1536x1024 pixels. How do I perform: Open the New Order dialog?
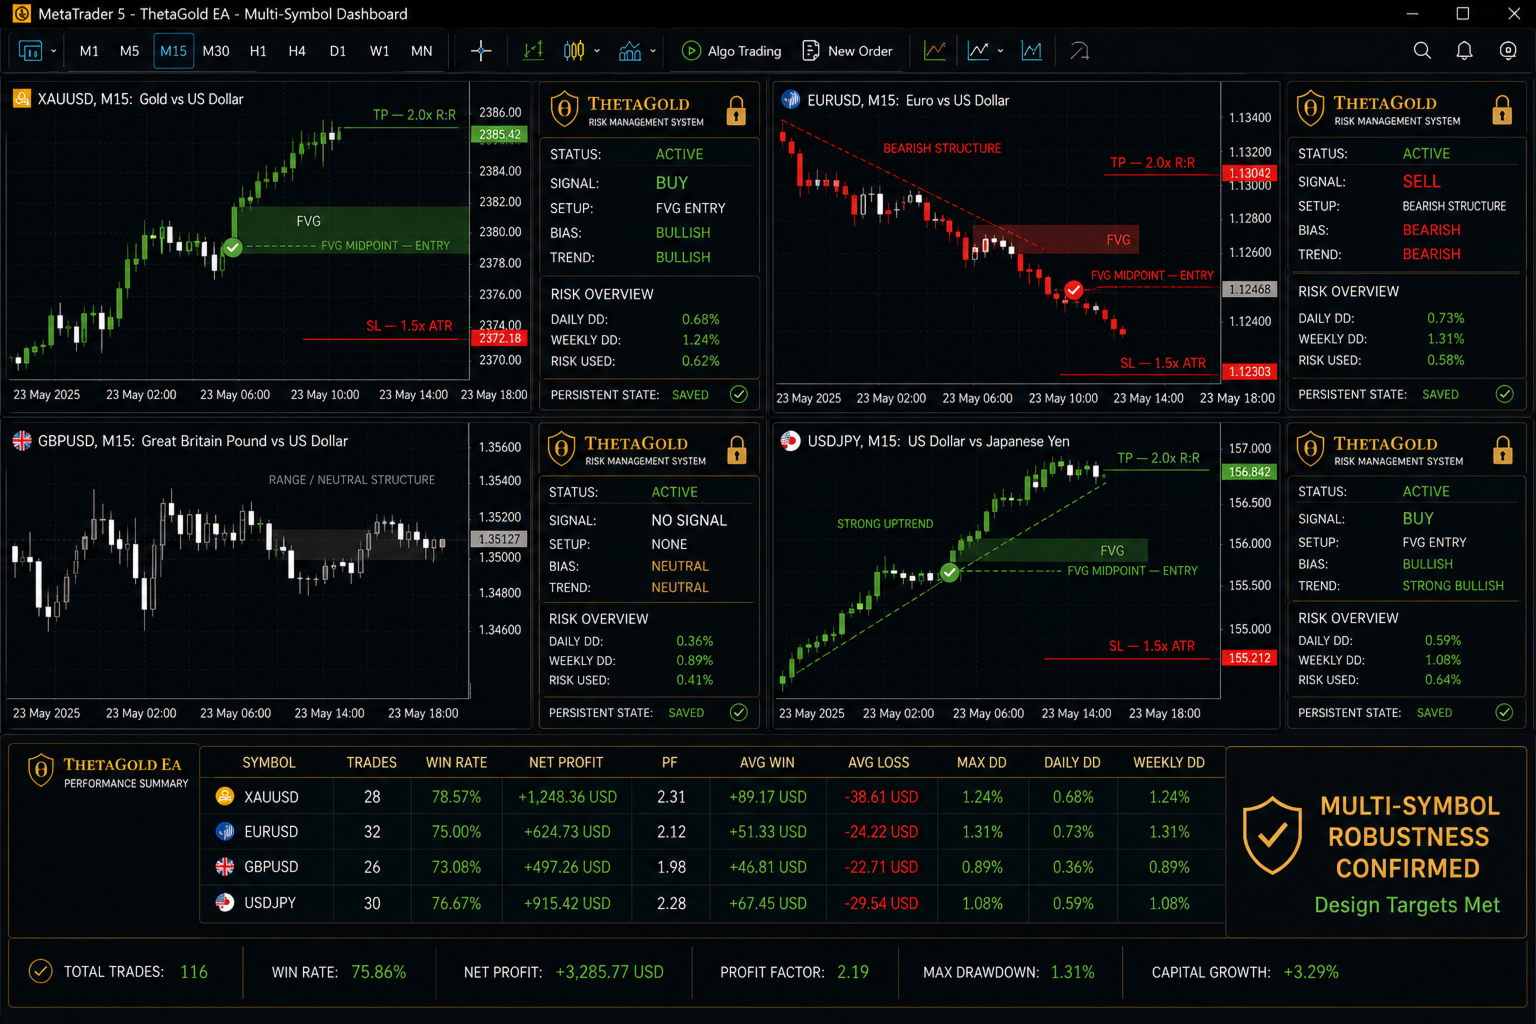pyautogui.click(x=847, y=51)
